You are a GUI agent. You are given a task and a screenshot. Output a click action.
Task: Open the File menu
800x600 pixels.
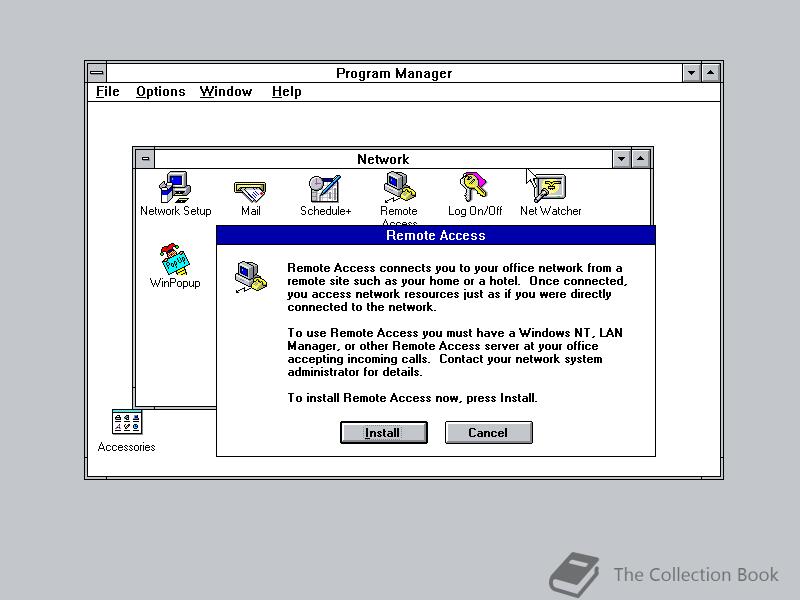(108, 91)
